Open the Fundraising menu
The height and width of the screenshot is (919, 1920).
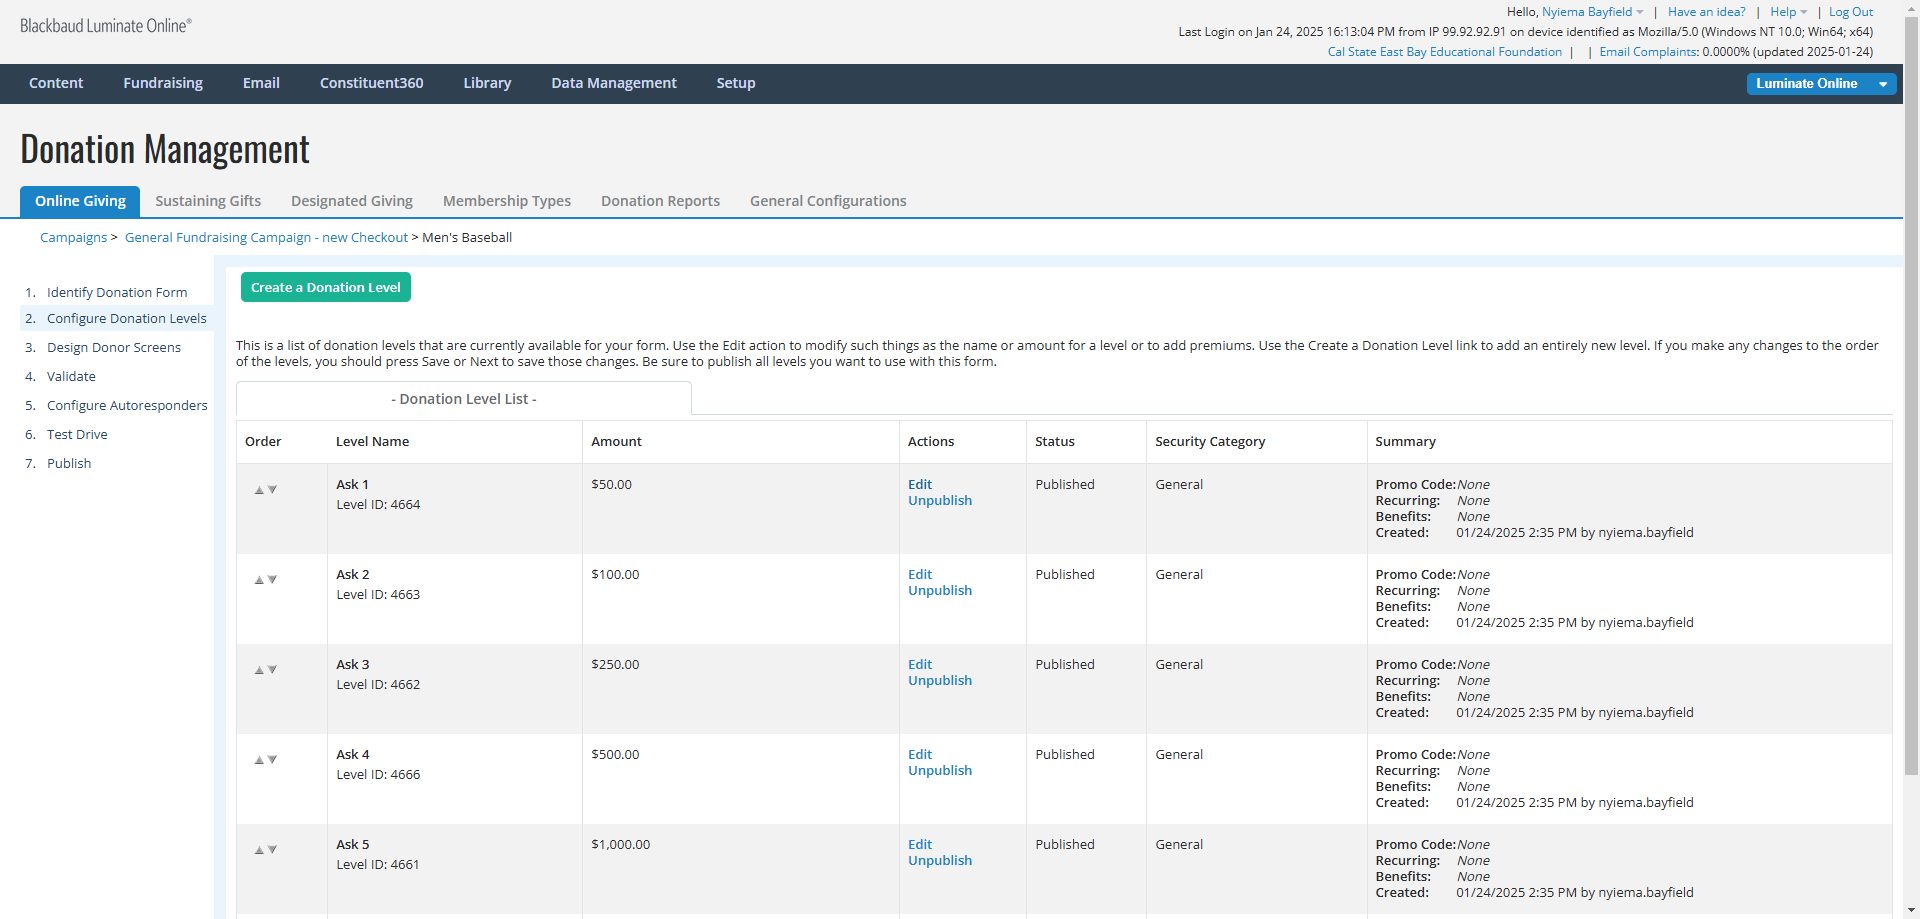(x=163, y=83)
